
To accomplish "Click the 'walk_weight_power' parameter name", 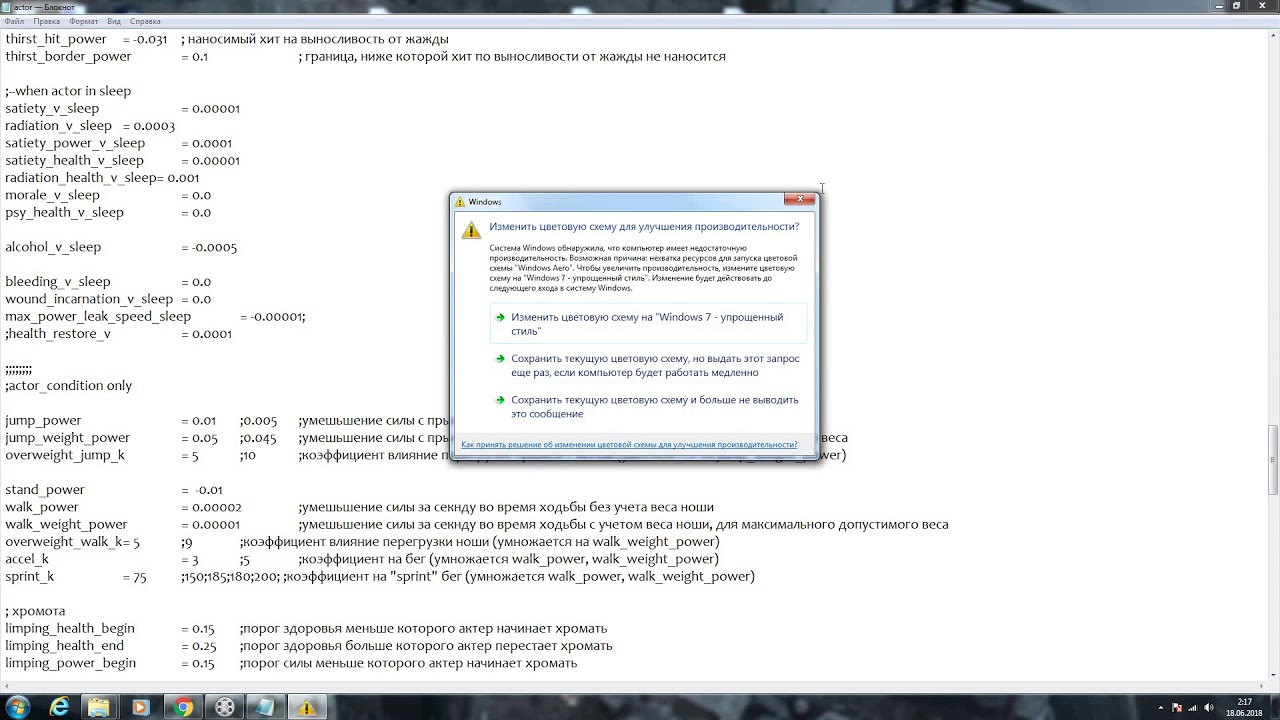I will click(66, 524).
